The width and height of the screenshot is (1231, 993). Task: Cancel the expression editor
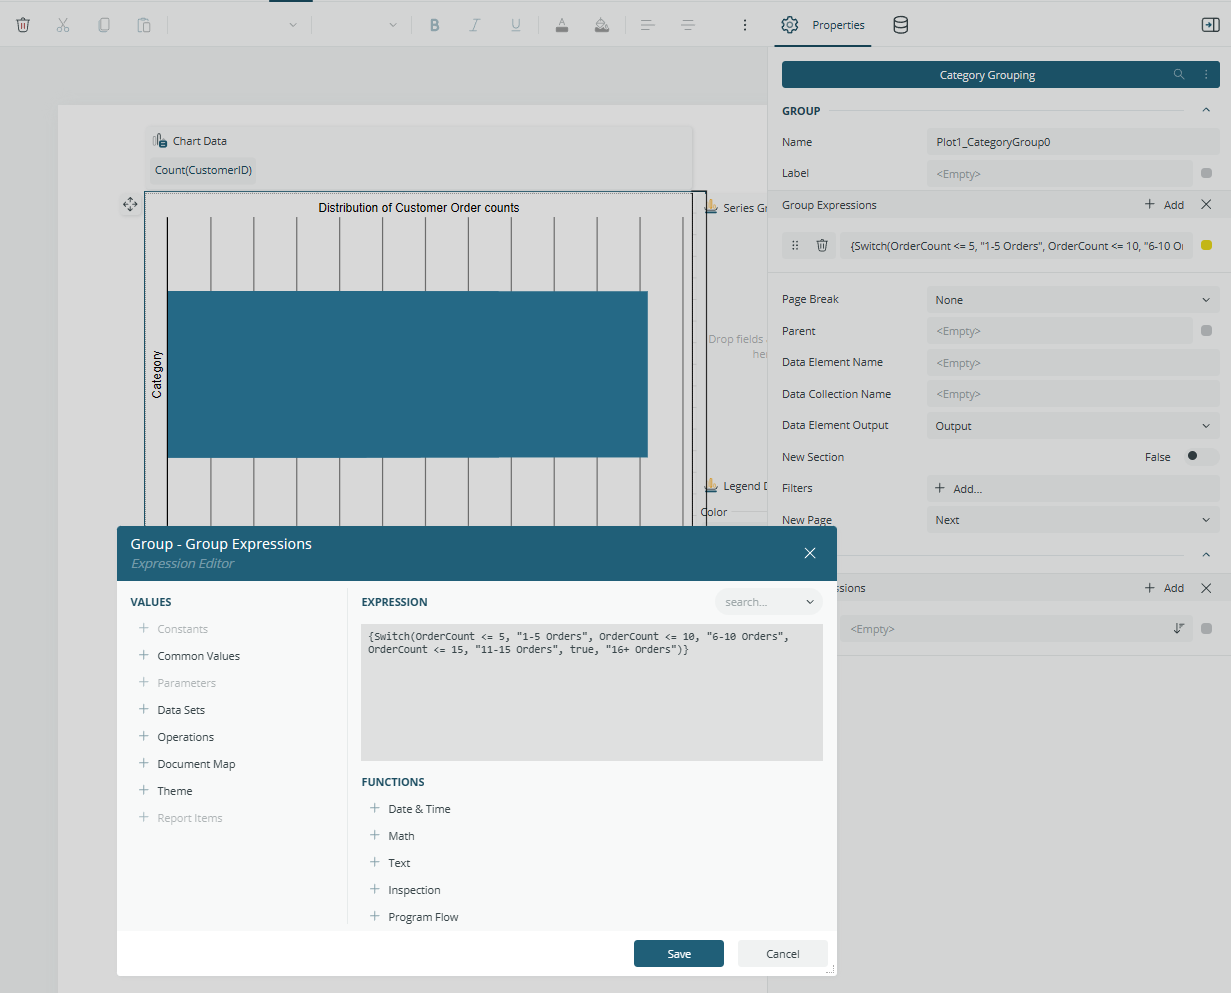pyautogui.click(x=783, y=954)
